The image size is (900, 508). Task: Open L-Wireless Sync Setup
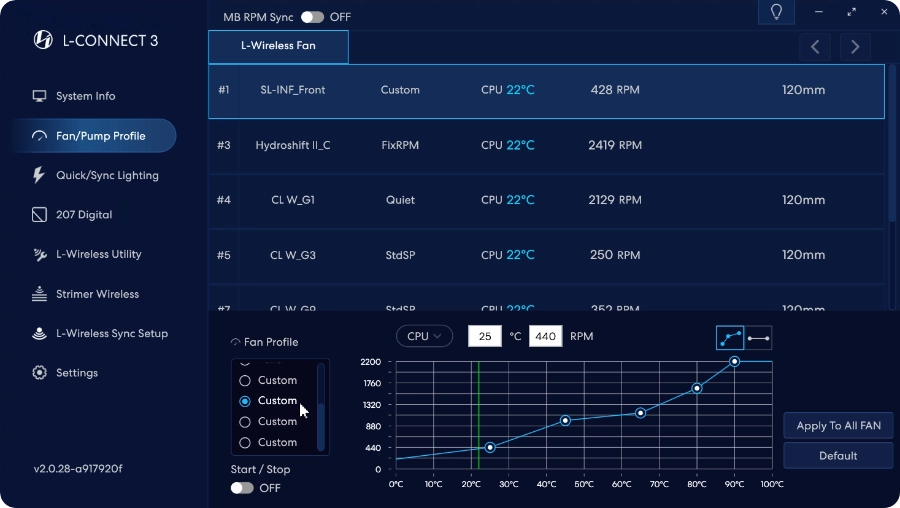coord(110,333)
